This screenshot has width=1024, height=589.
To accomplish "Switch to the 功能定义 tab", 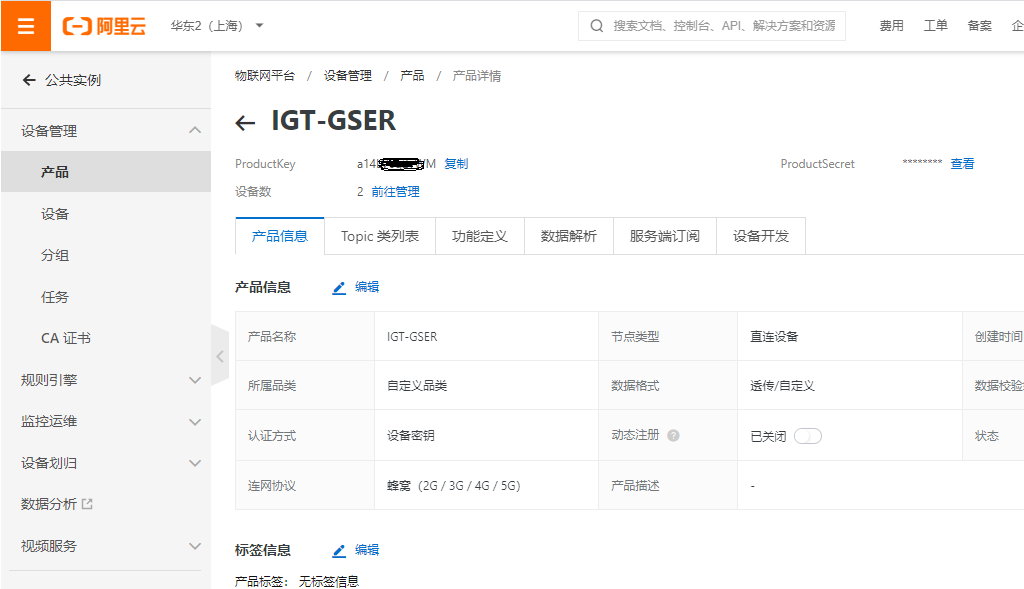I will [479, 236].
